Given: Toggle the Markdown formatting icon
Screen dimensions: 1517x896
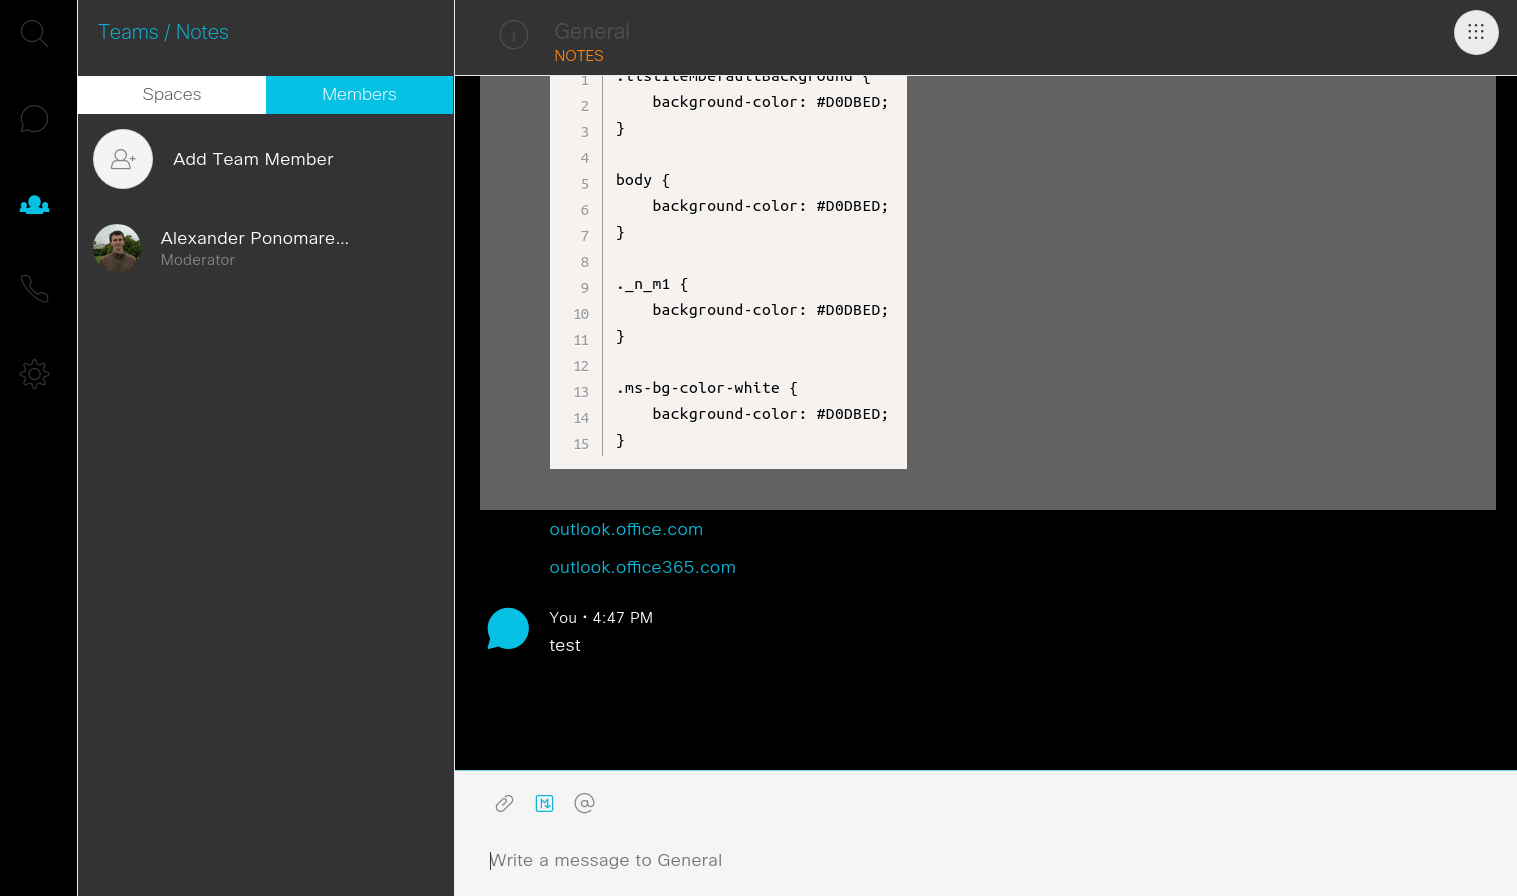Looking at the screenshot, I should point(544,803).
